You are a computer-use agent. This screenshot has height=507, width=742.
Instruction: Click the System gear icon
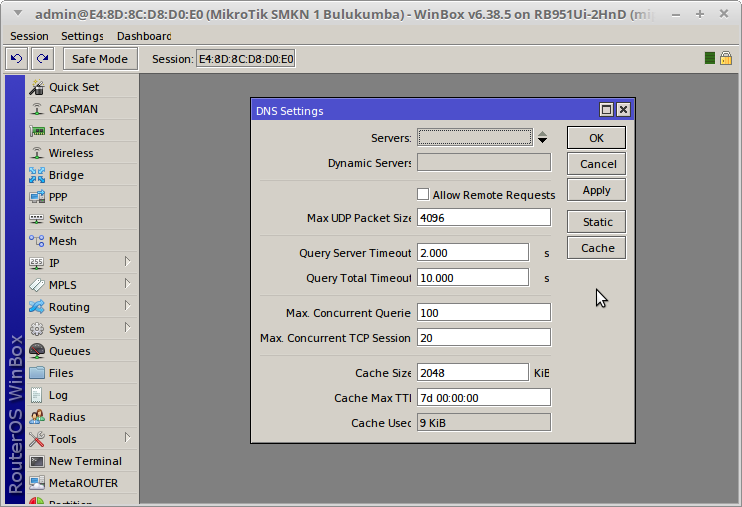coord(36,329)
